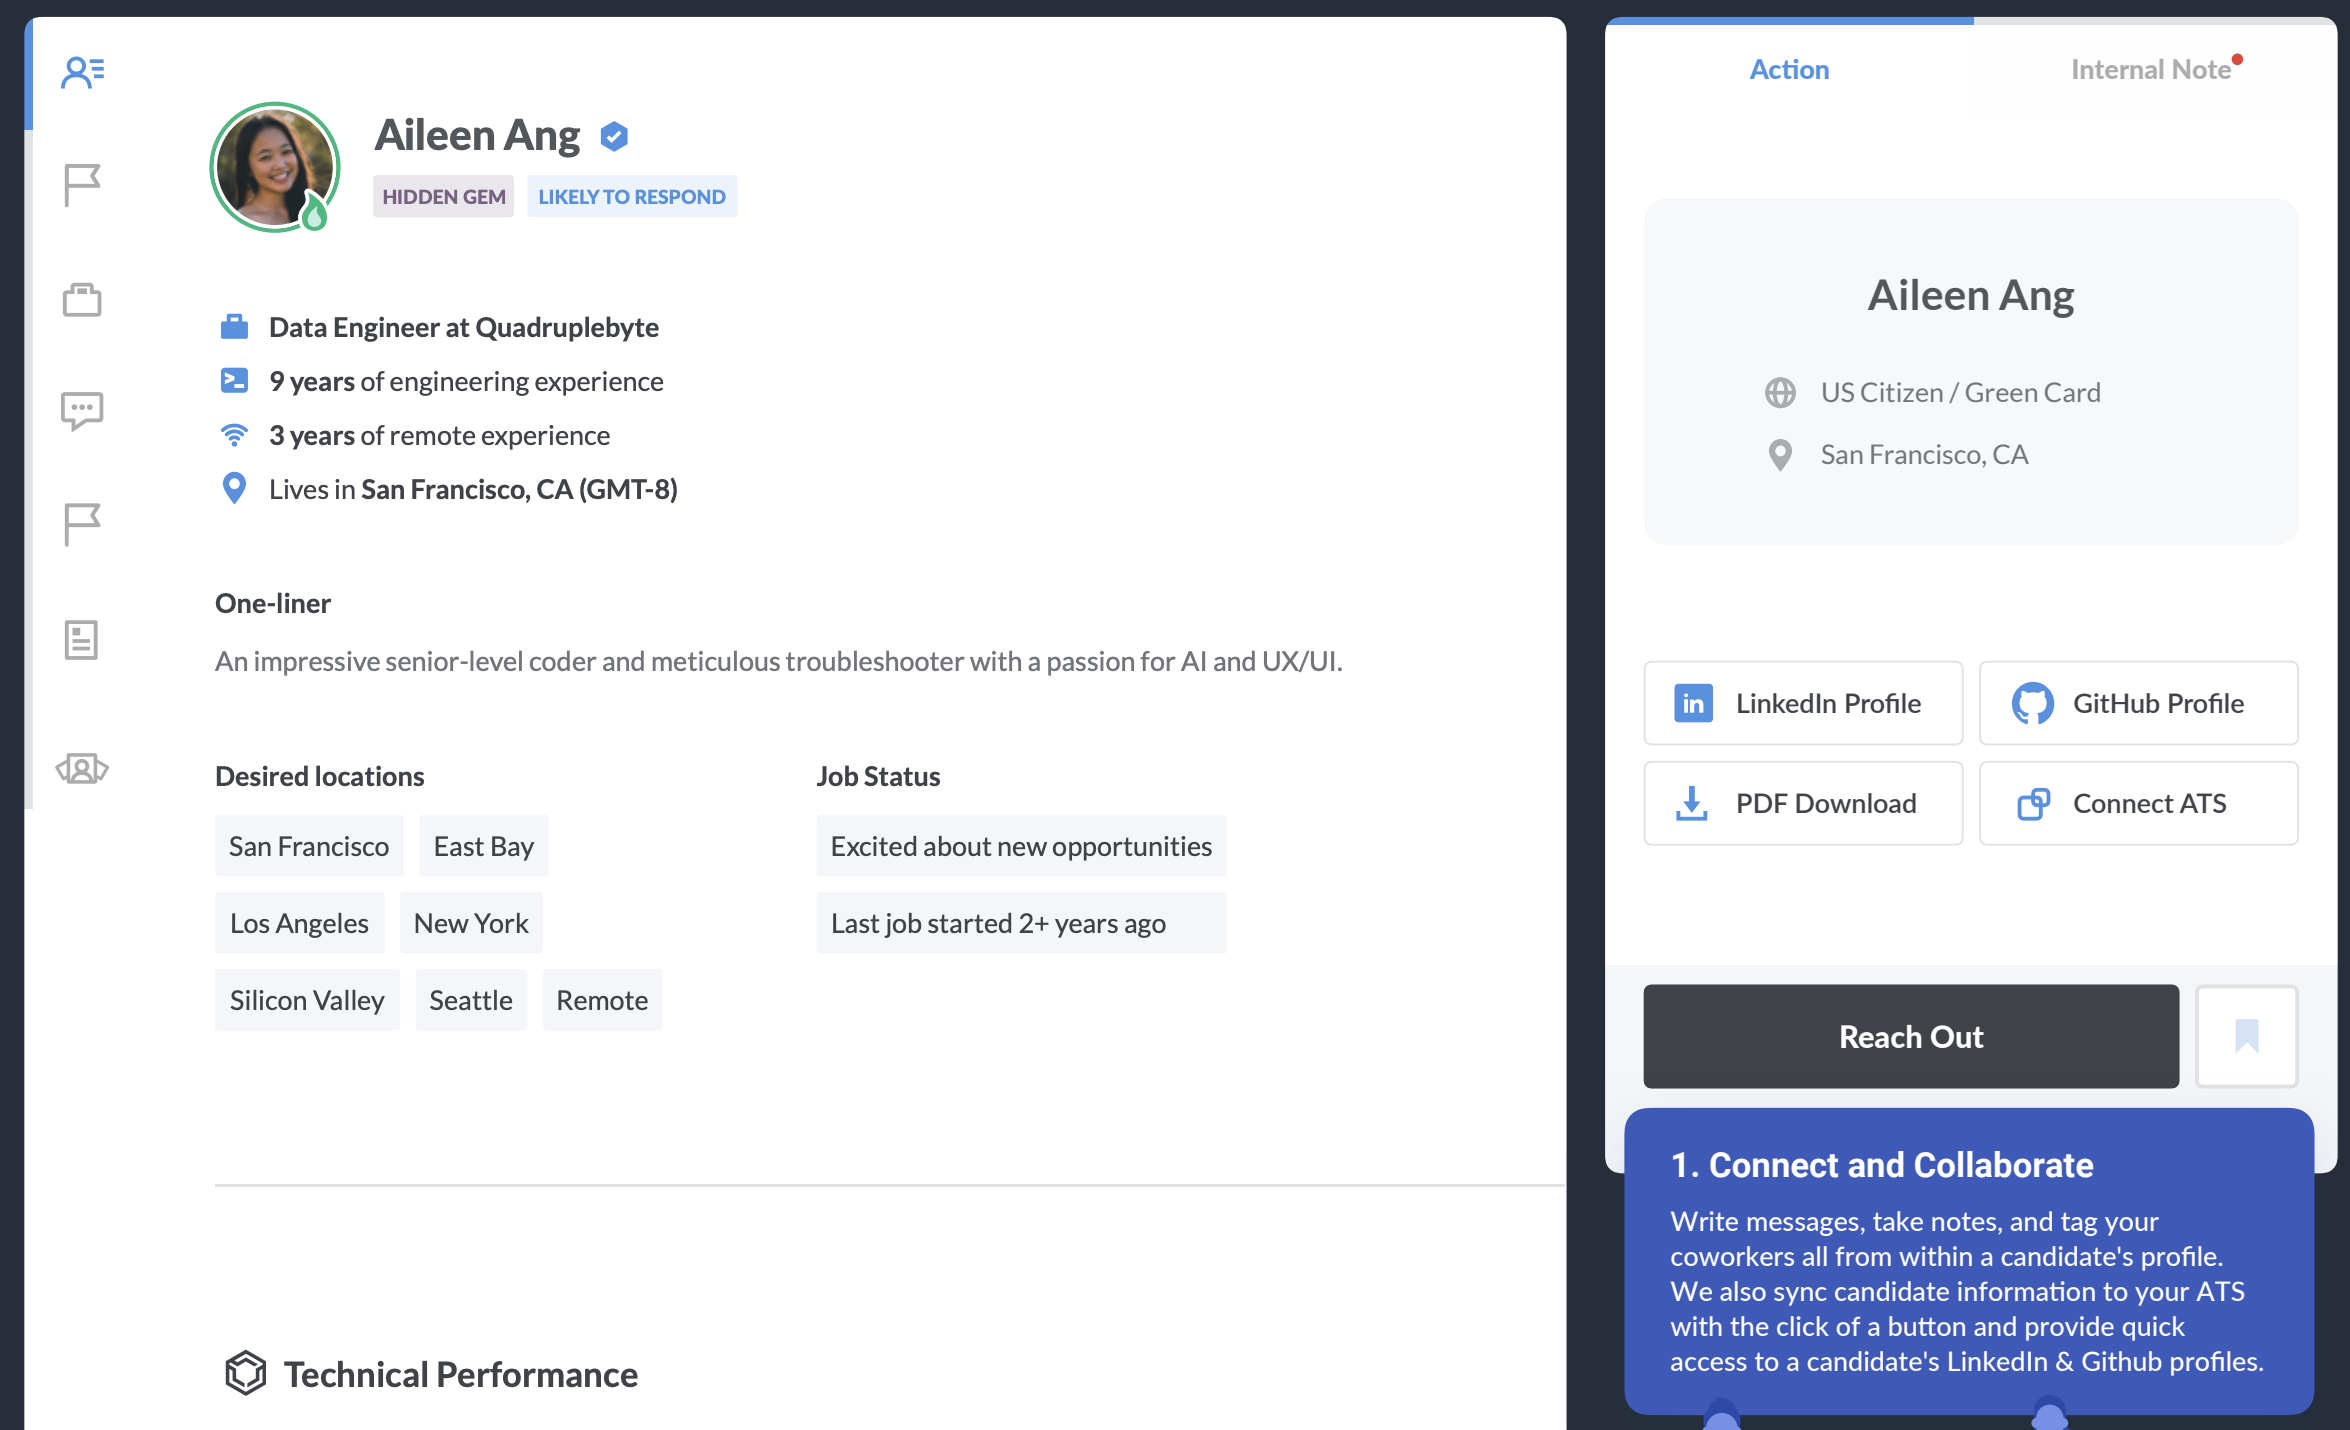
Task: Click Connect ATS button
Action: 2138,803
